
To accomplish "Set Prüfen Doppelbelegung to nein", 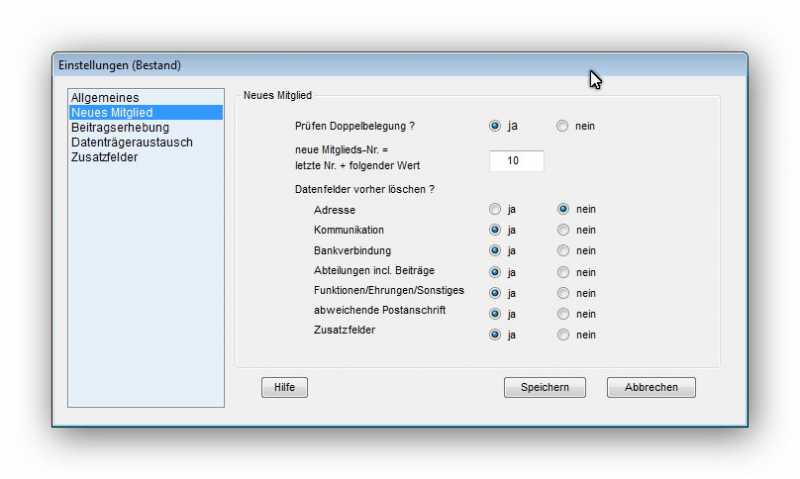I will [x=562, y=127].
